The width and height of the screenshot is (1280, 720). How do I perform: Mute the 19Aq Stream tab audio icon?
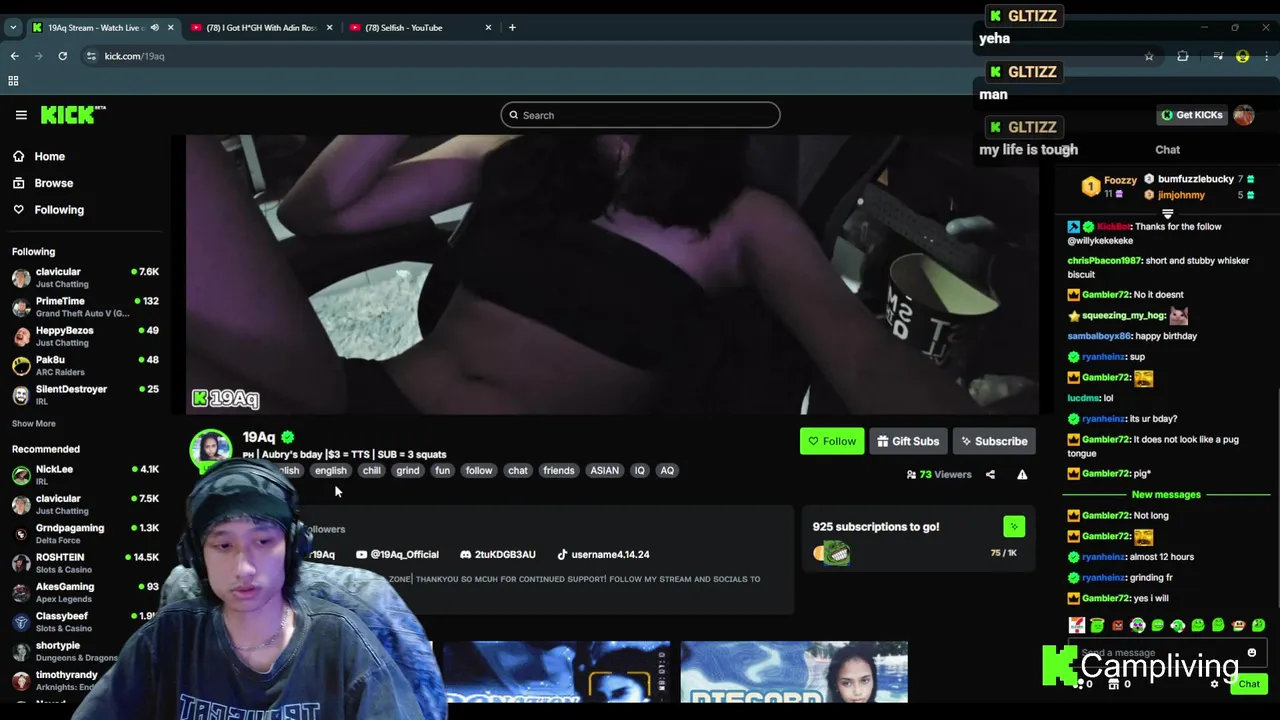(x=154, y=27)
